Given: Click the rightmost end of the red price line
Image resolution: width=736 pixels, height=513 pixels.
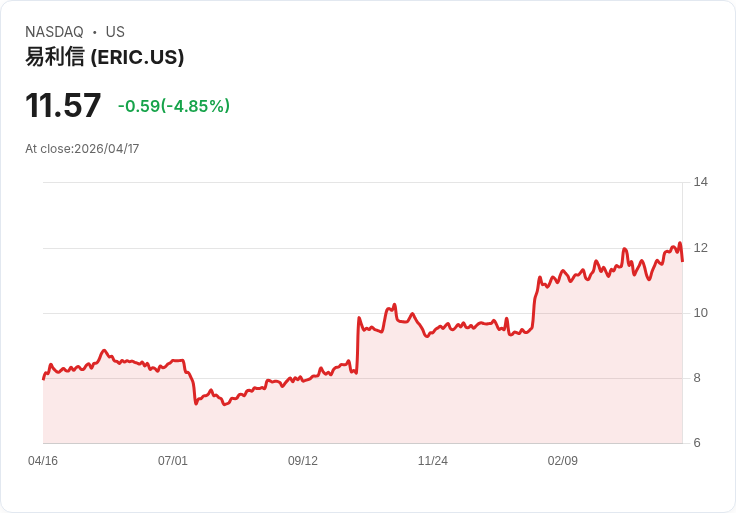Looking at the screenshot, I should tap(682, 260).
